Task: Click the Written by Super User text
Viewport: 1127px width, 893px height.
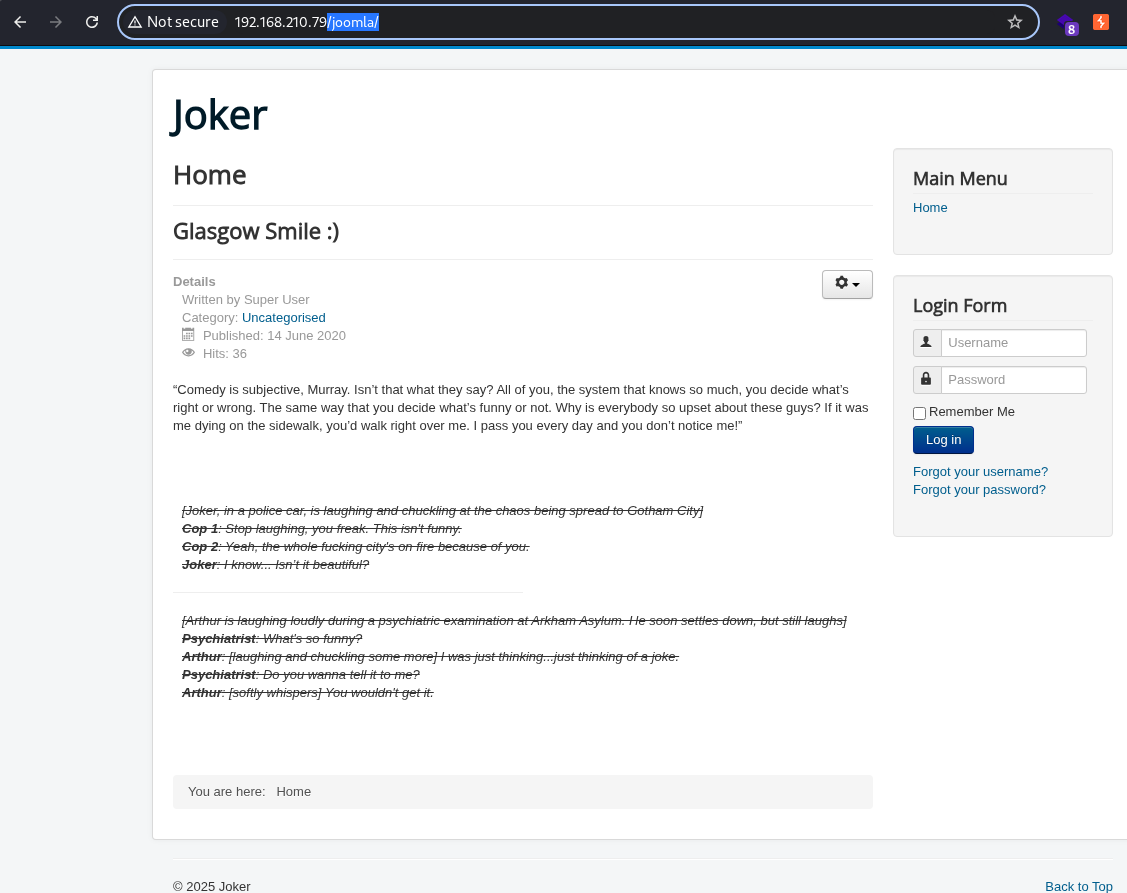Action: (246, 300)
